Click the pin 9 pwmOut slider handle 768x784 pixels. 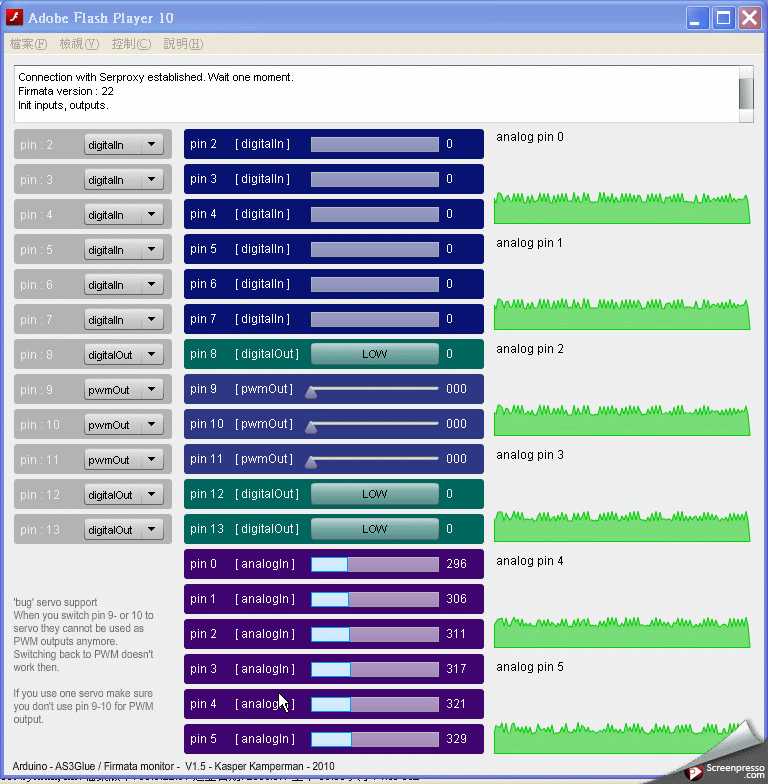(x=311, y=392)
